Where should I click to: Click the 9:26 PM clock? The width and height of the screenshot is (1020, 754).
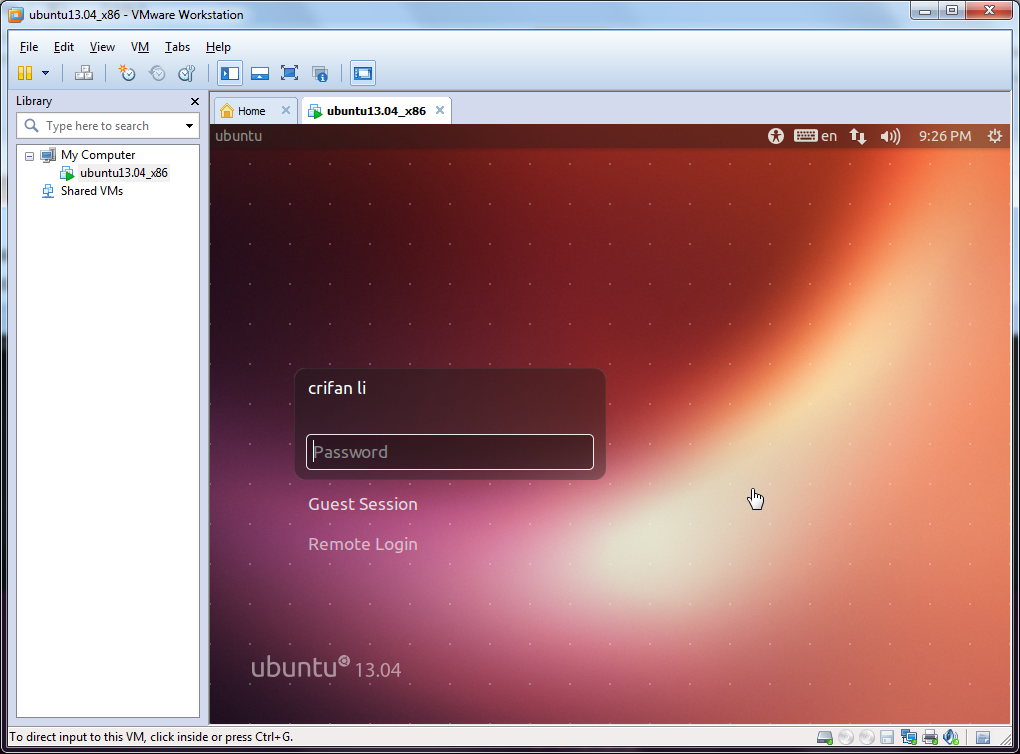pos(945,136)
